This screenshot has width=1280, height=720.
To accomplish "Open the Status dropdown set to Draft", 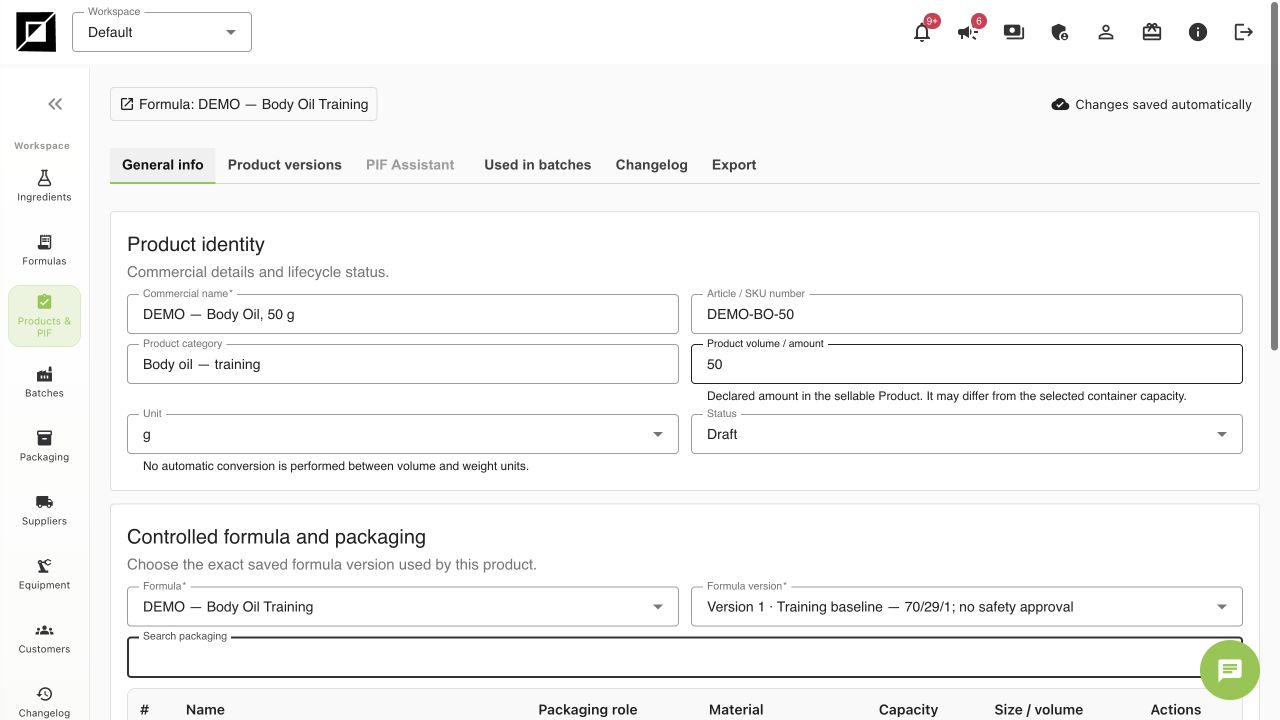I will [x=967, y=434].
